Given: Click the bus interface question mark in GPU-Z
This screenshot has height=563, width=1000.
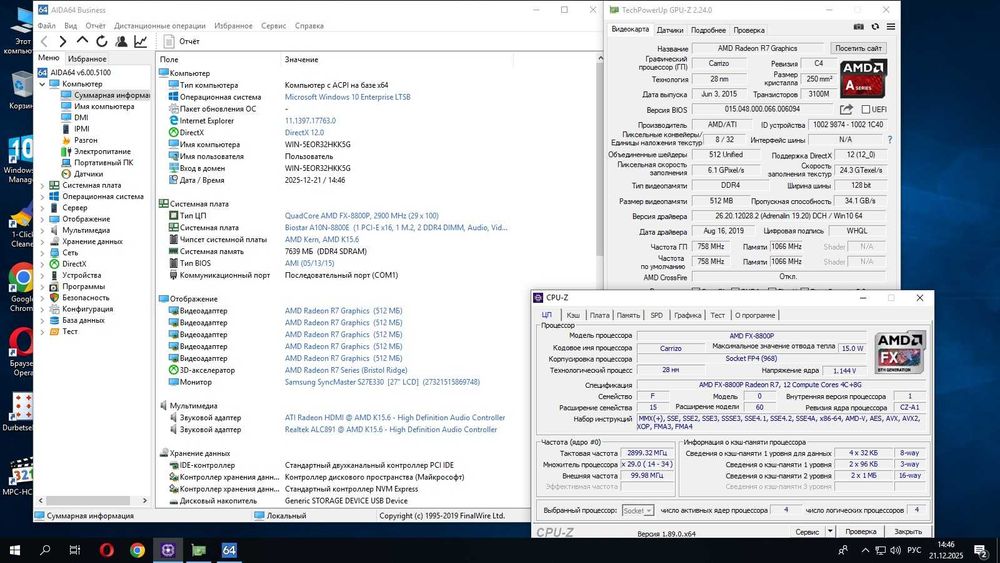Looking at the screenshot, I should (x=890, y=140).
